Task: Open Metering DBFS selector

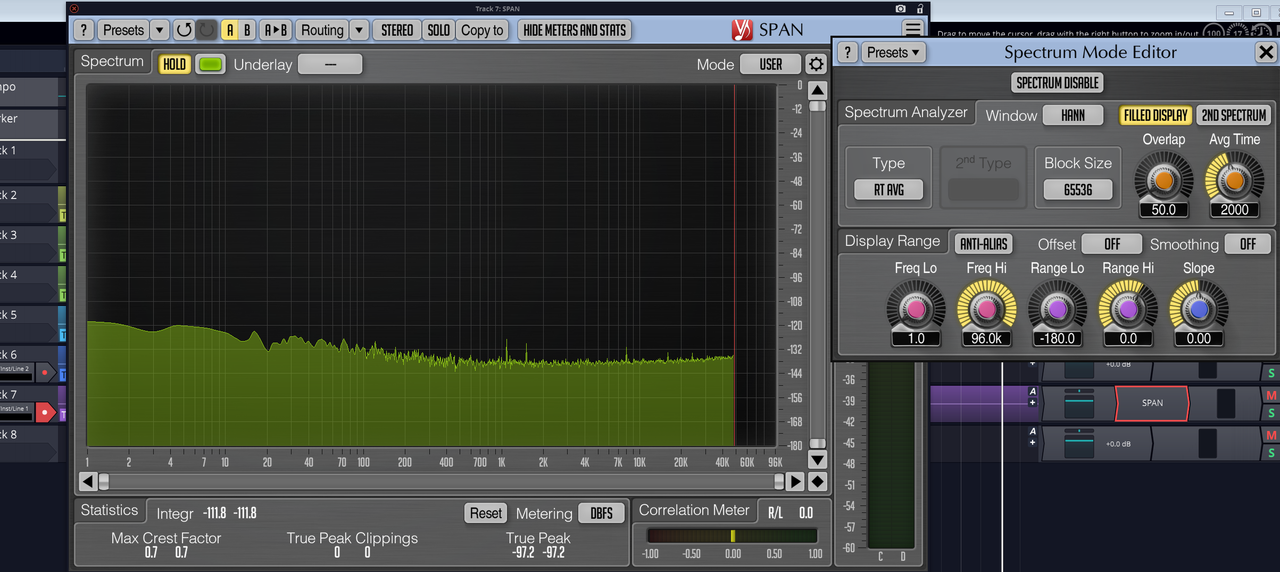Action: point(601,513)
